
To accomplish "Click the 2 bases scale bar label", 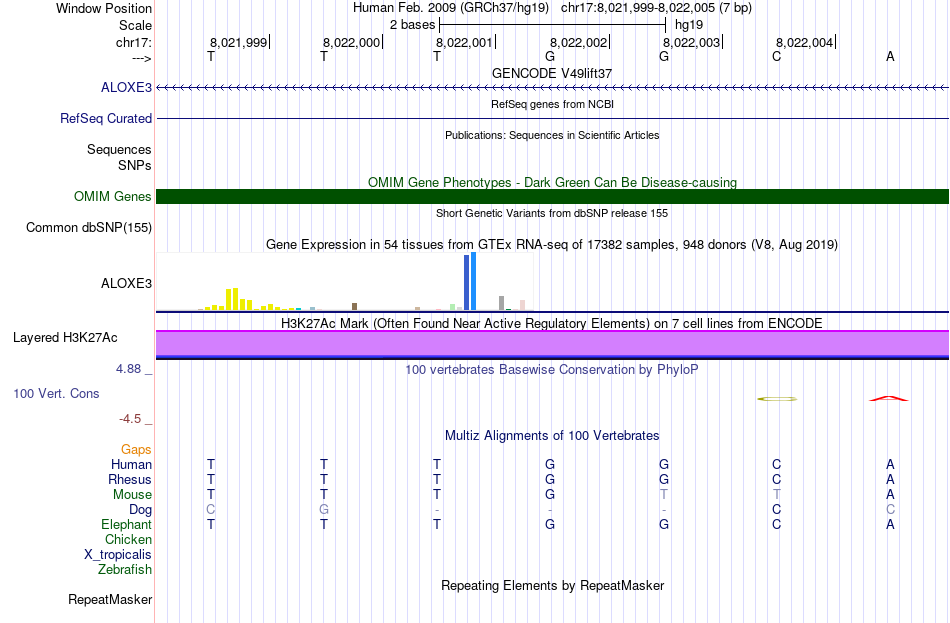I will point(412,25).
